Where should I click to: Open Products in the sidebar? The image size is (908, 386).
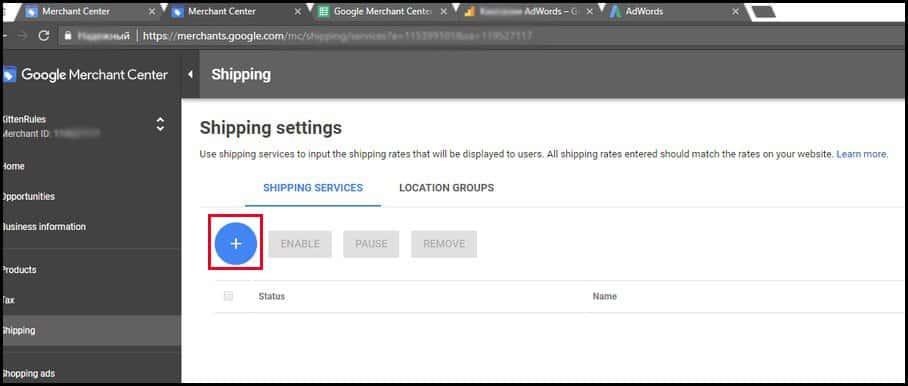[x=19, y=270]
